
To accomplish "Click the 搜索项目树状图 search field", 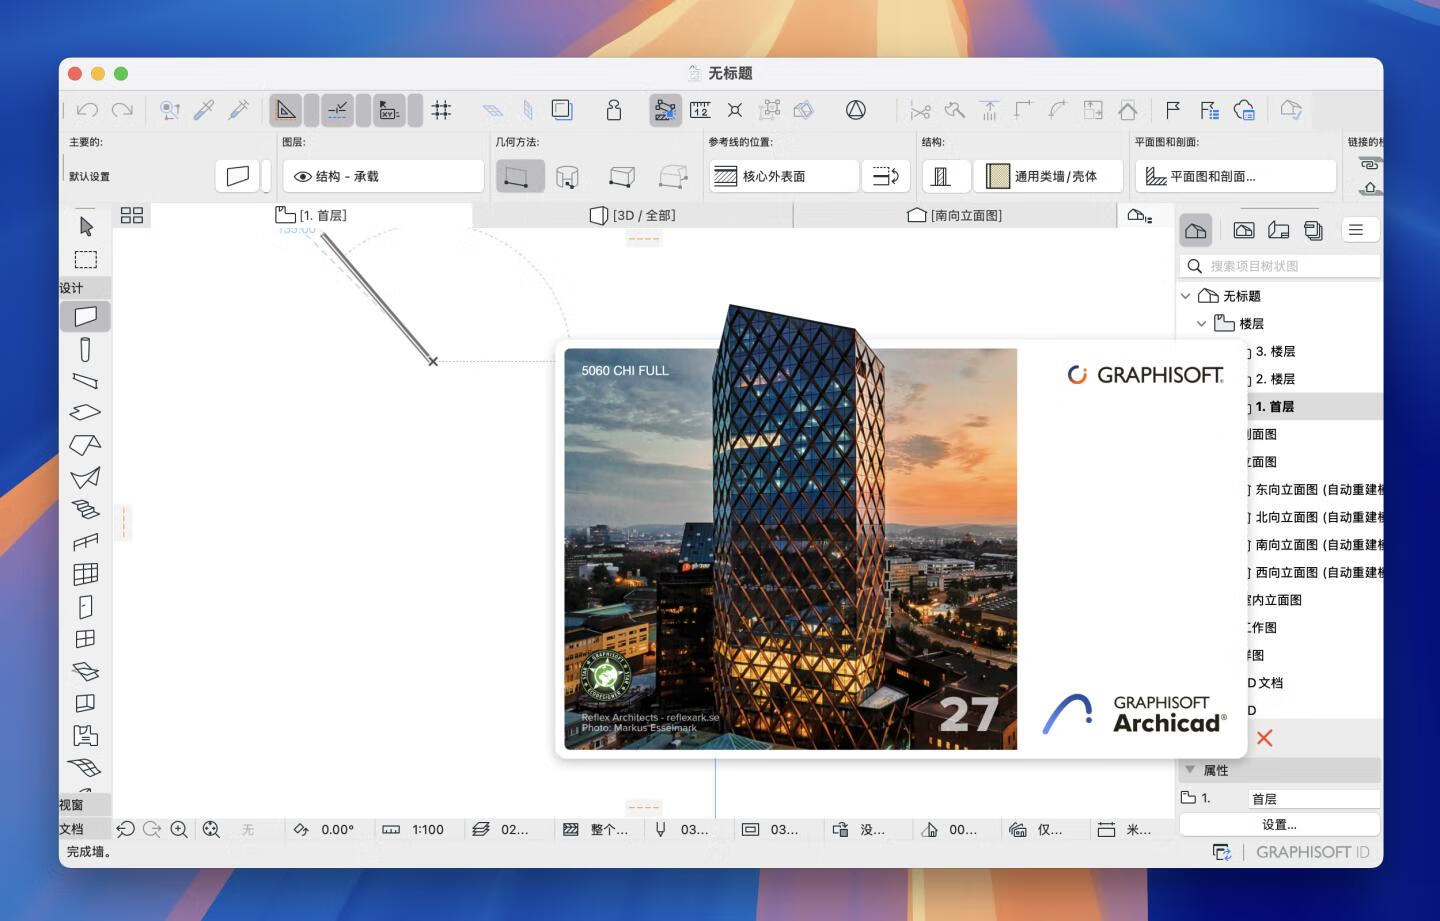I will pos(1279,266).
